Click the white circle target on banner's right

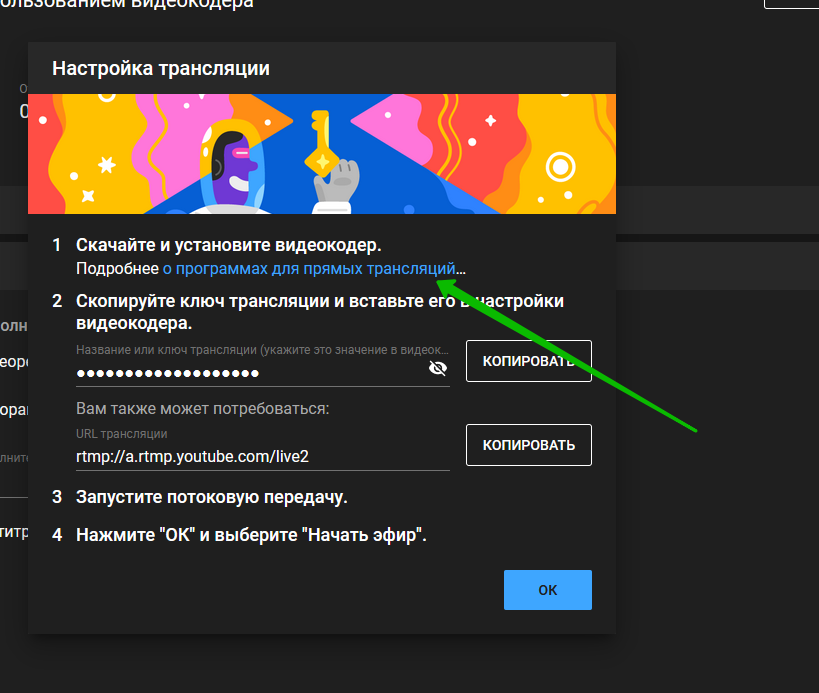click(563, 167)
